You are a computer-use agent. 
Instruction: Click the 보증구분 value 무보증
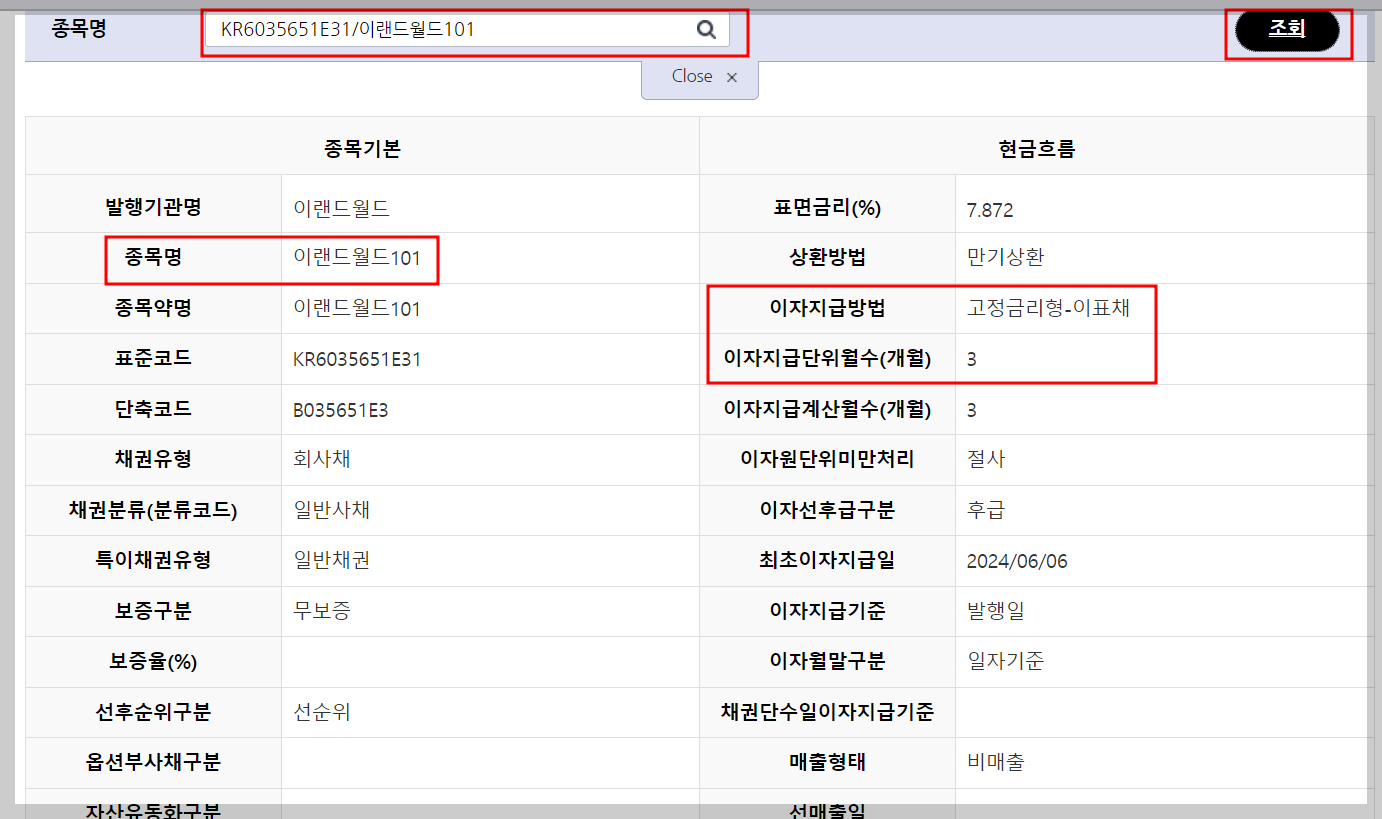tap(322, 611)
